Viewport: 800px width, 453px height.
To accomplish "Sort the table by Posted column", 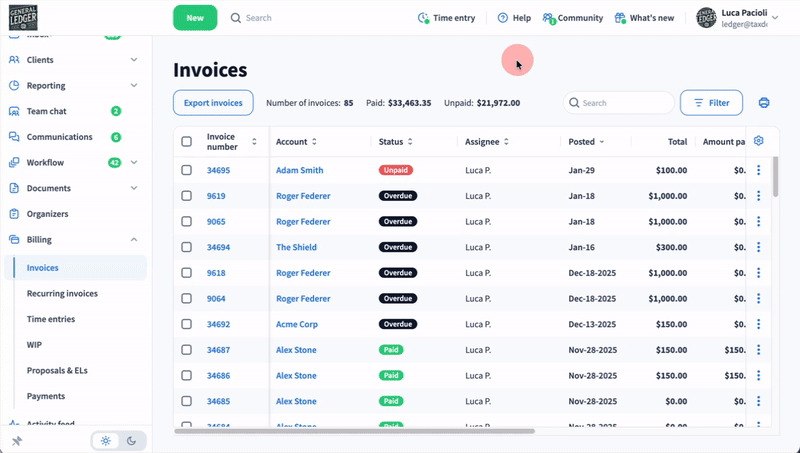I will [x=585, y=142].
